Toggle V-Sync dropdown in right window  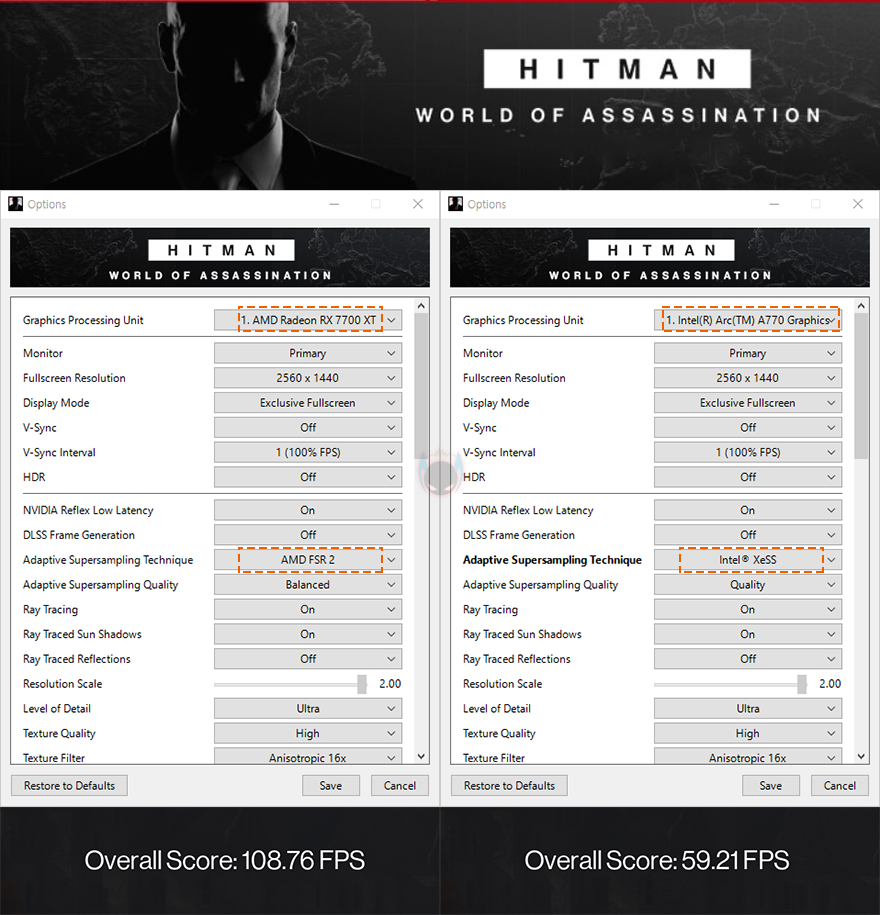click(748, 428)
